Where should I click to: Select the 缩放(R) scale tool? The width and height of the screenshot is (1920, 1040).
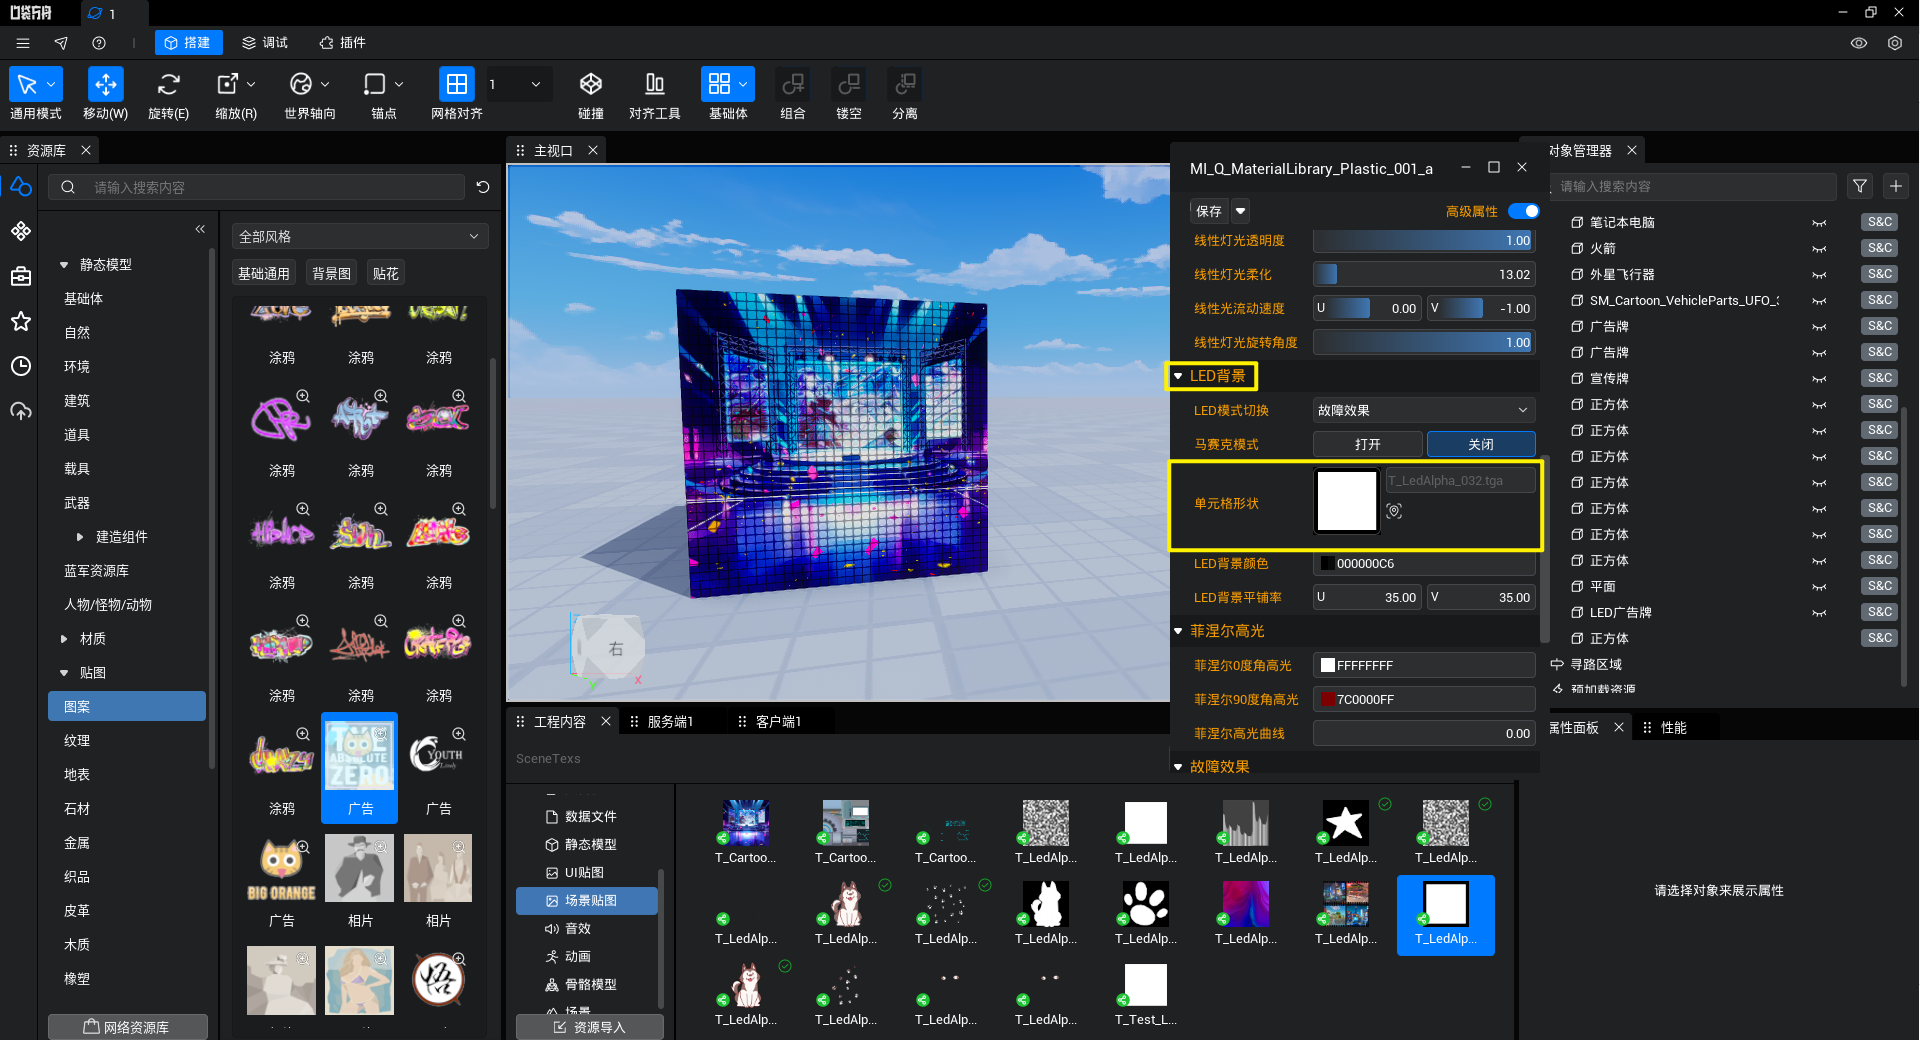[228, 85]
